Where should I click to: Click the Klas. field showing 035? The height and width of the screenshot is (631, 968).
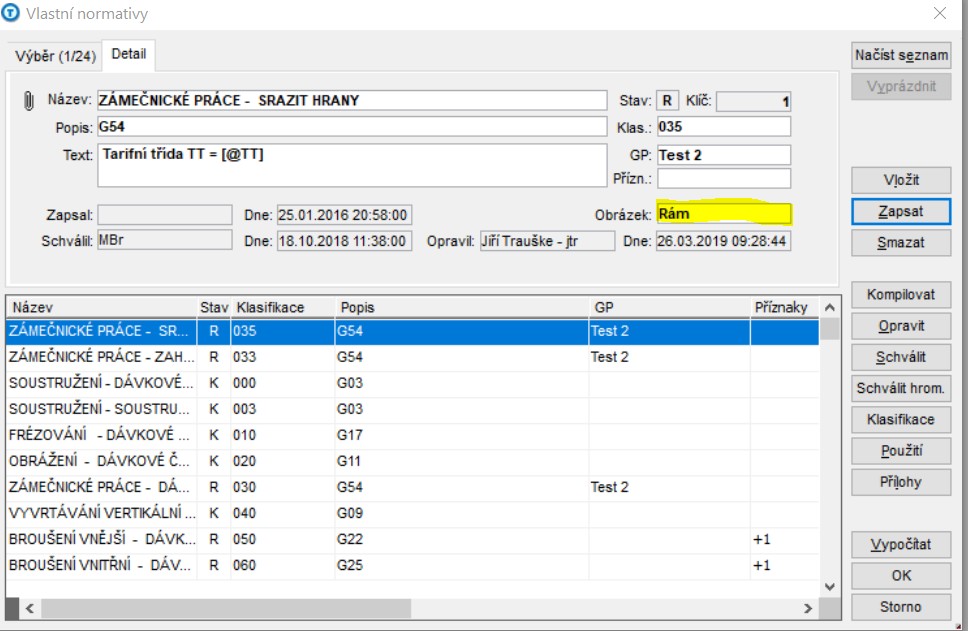pos(724,127)
